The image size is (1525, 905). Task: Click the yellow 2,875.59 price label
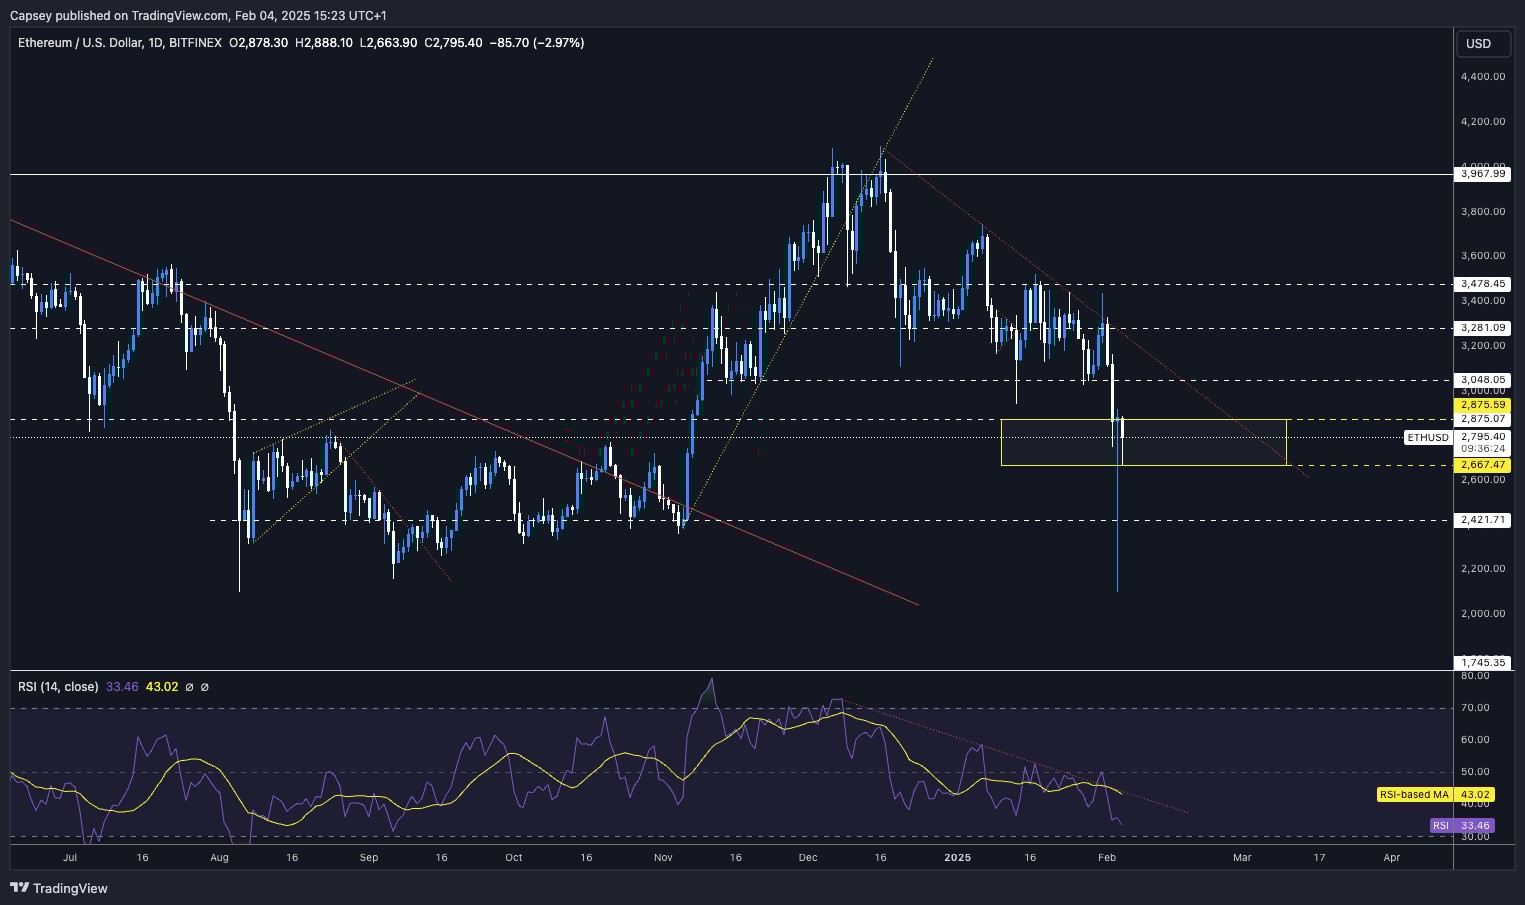(x=1484, y=404)
